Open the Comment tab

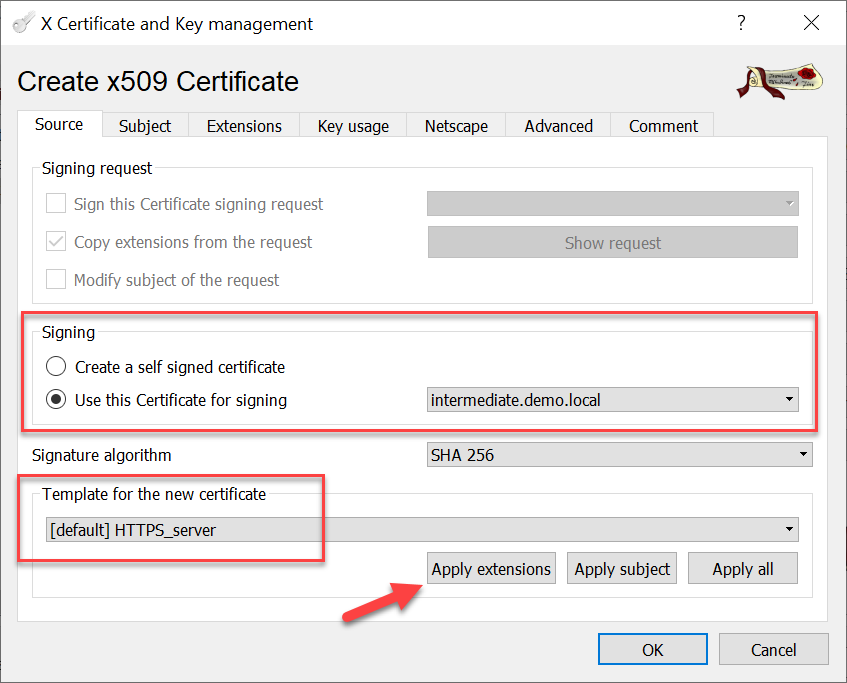[663, 126]
